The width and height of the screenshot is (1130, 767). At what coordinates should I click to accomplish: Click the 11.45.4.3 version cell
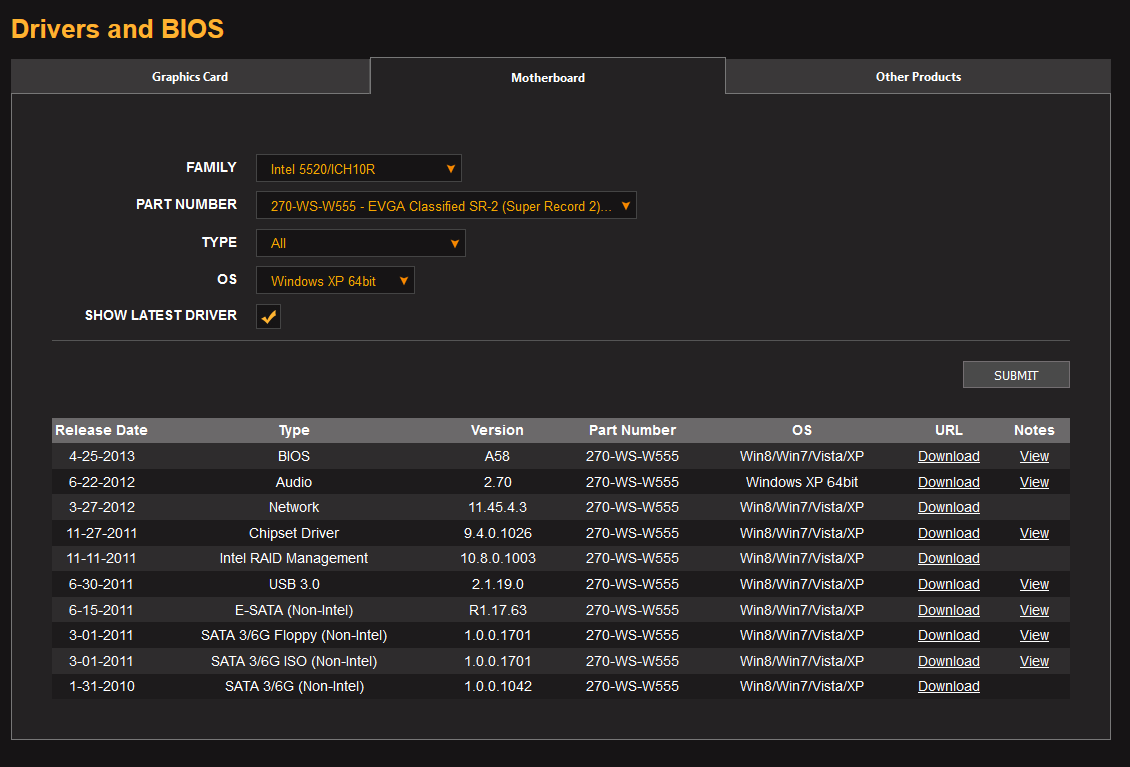[497, 507]
